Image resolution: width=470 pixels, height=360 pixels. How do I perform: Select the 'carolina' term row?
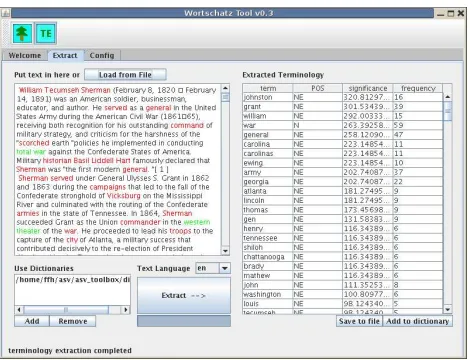343,144
